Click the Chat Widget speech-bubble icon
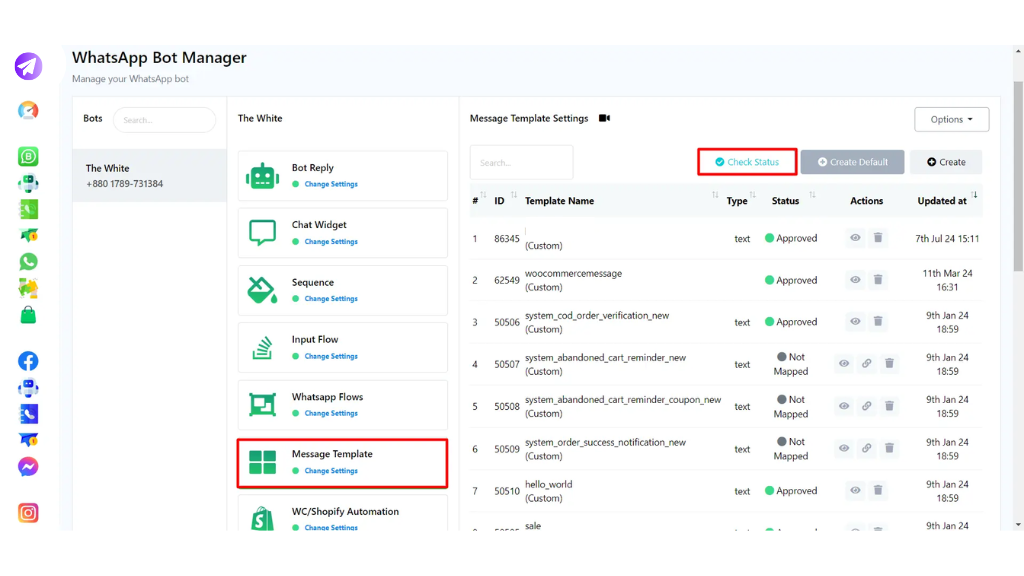1024x576 pixels. (263, 232)
